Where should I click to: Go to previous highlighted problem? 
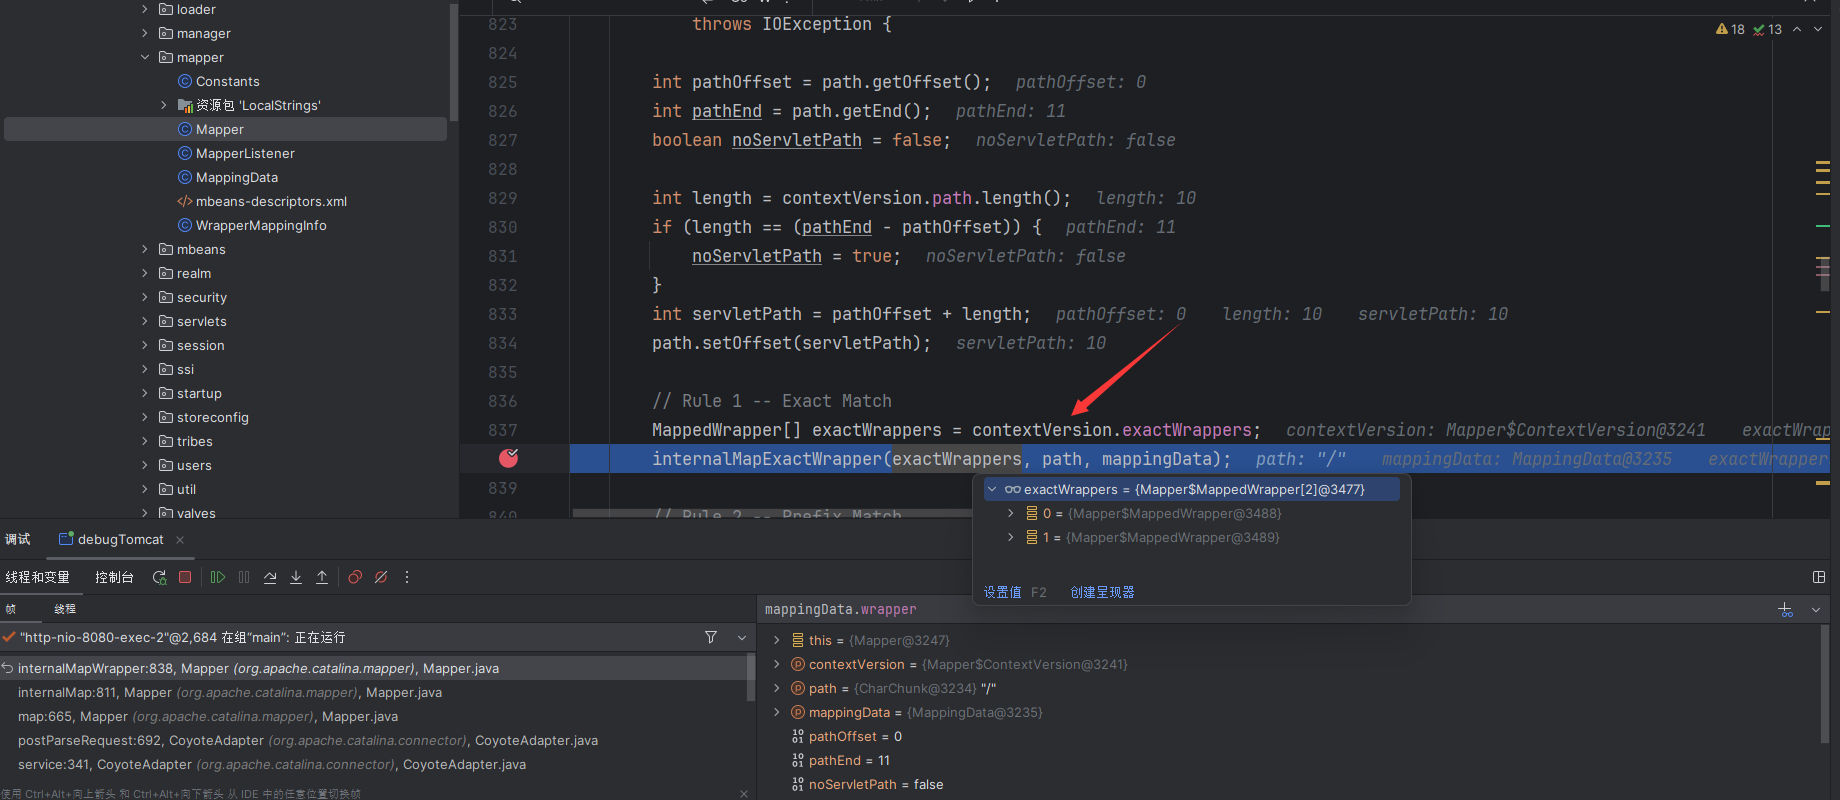click(1797, 29)
